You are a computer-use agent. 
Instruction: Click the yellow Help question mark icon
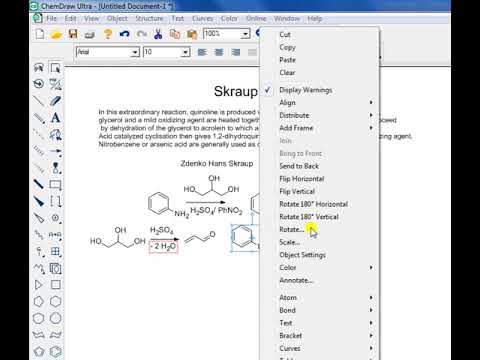click(x=107, y=34)
